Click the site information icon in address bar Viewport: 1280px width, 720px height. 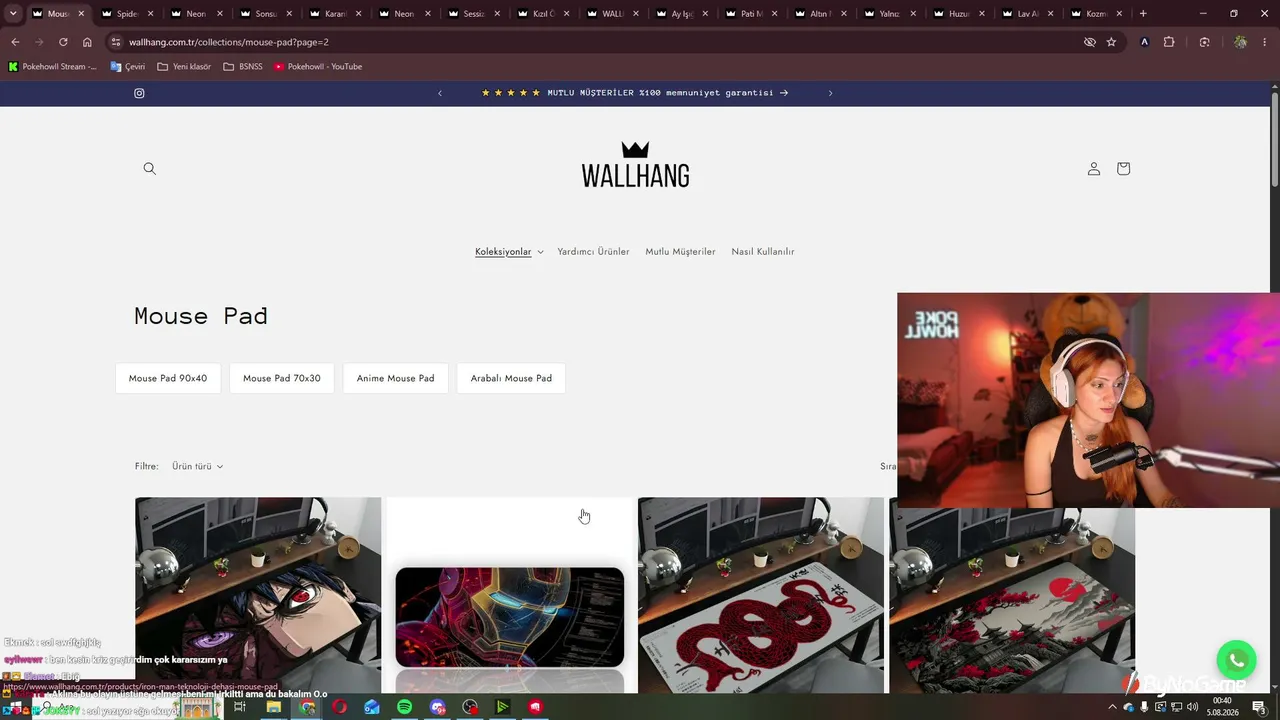(116, 42)
